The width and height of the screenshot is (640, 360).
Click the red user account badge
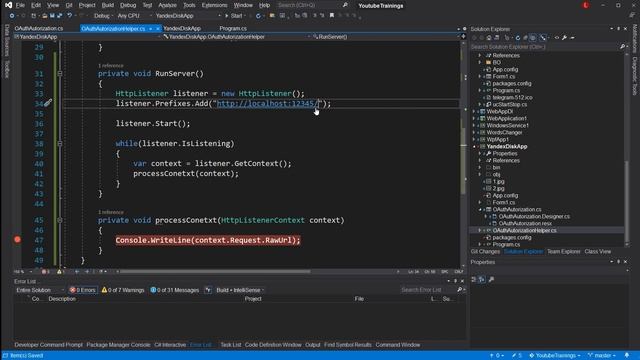click(586, 5)
